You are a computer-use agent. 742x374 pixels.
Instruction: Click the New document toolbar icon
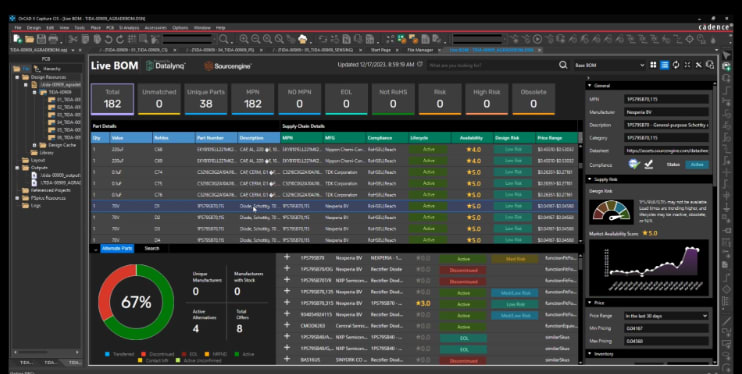pos(18,39)
